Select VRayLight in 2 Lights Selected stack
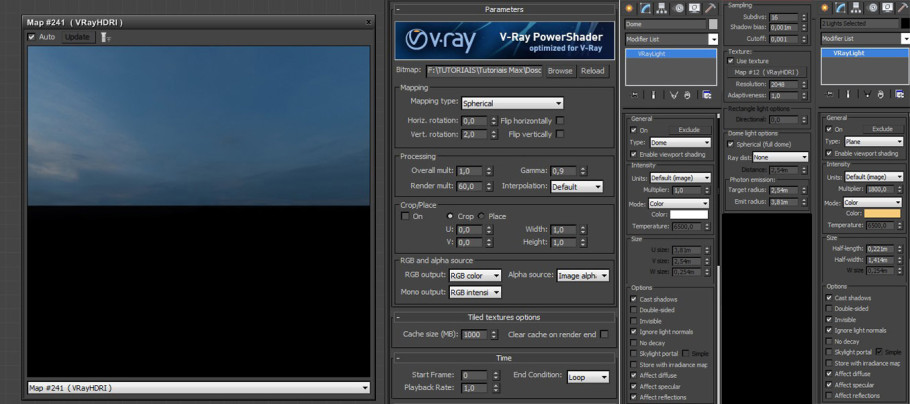The width and height of the screenshot is (910, 404). click(865, 53)
